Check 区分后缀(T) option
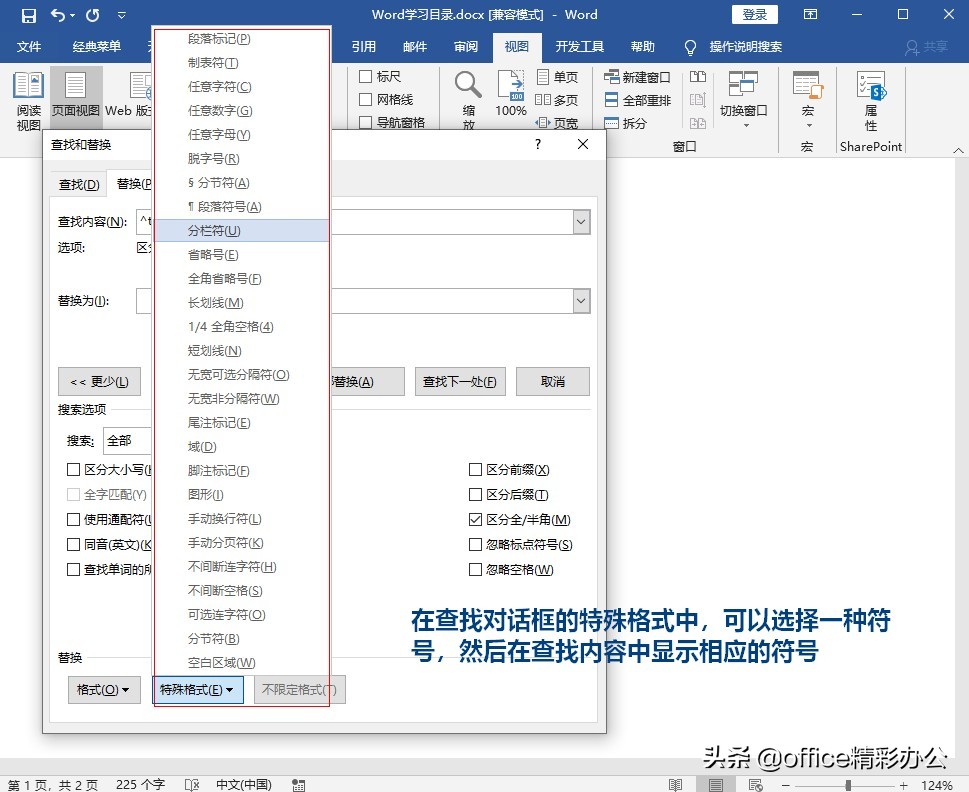The height and width of the screenshot is (792, 969). tap(475, 494)
